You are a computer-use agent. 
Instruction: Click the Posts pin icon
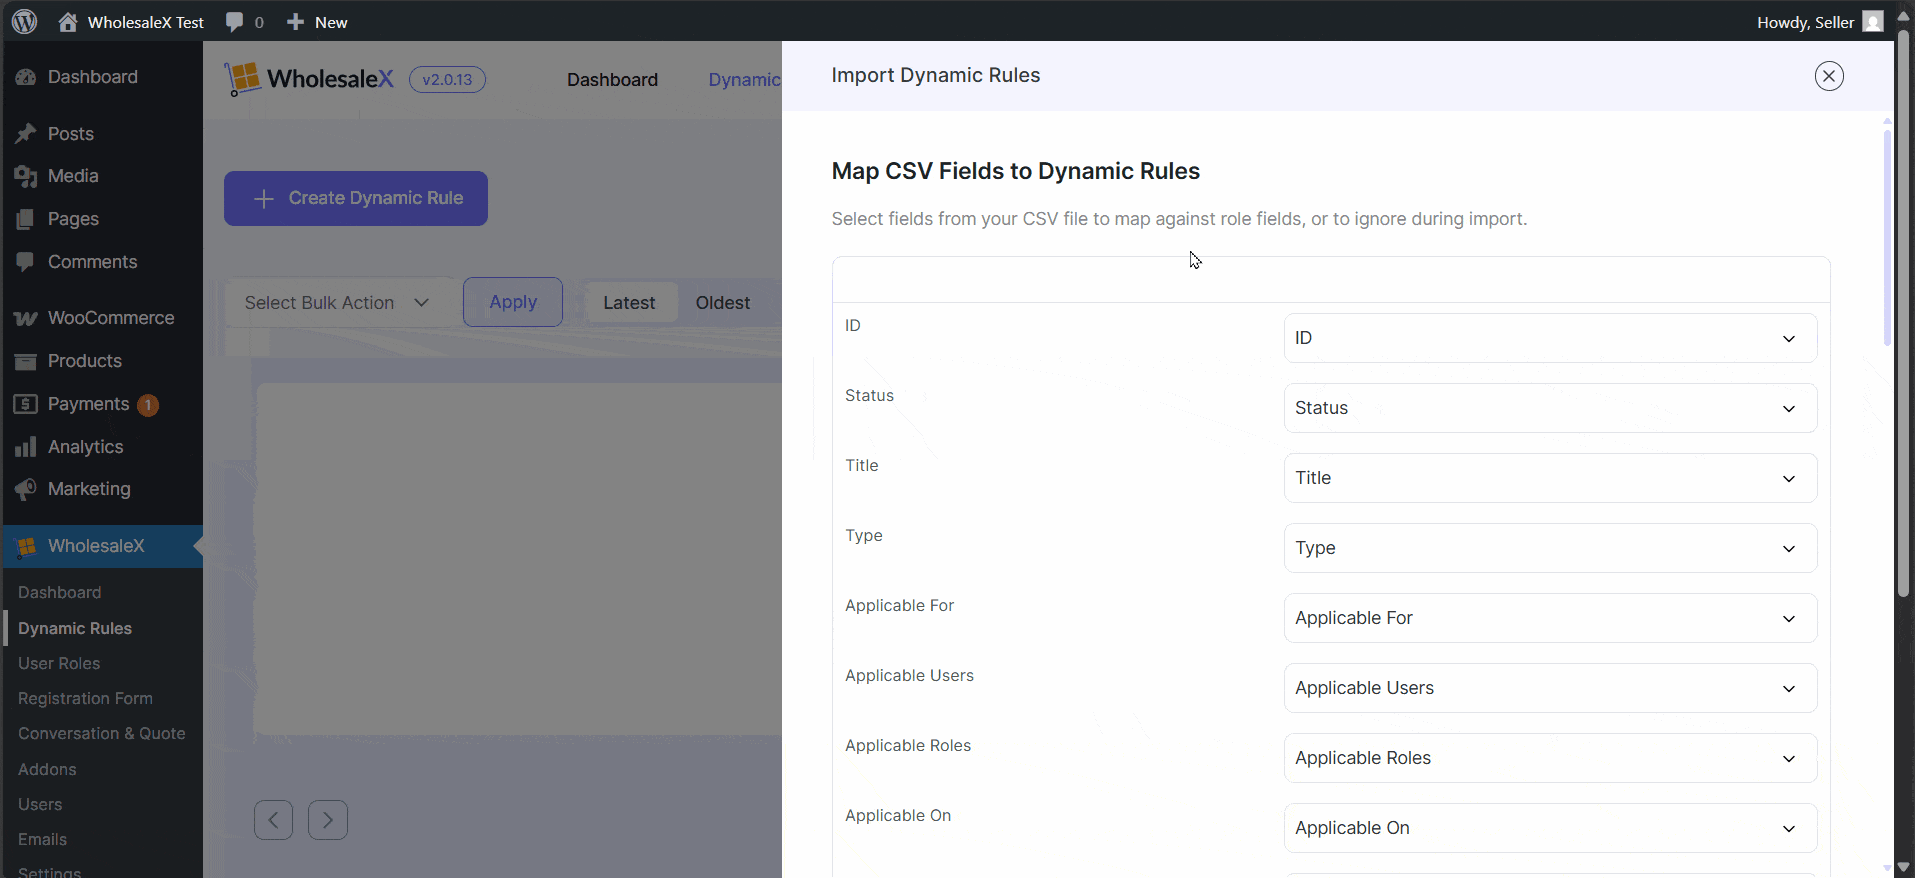click(x=26, y=134)
